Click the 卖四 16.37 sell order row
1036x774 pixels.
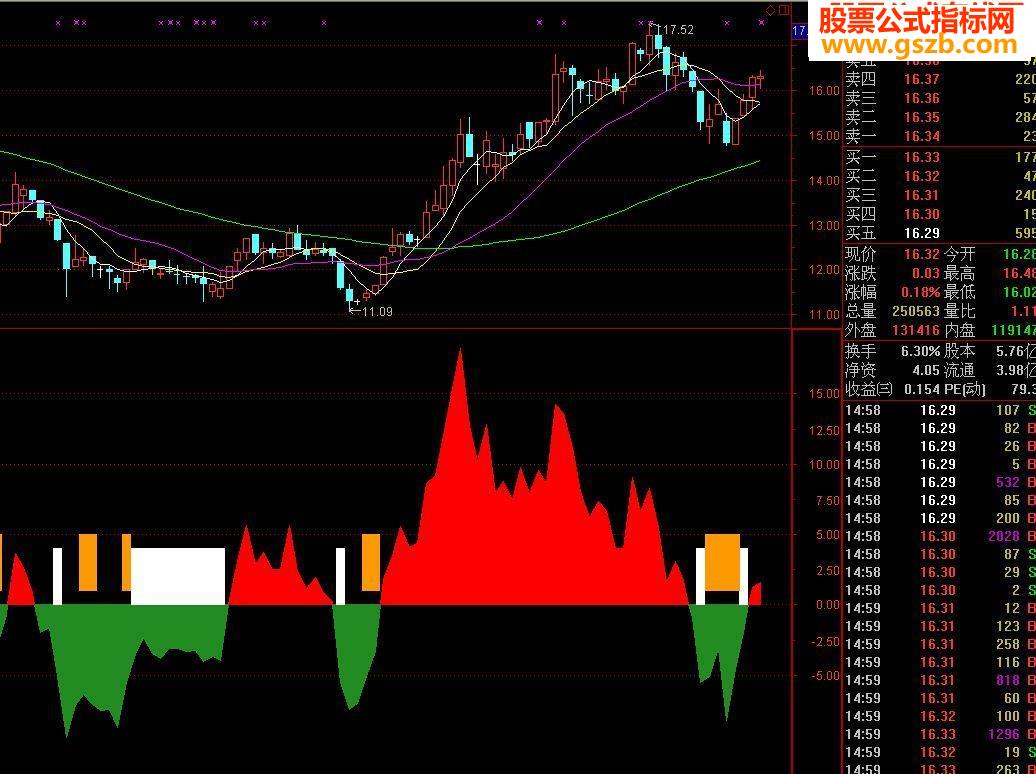(940, 79)
